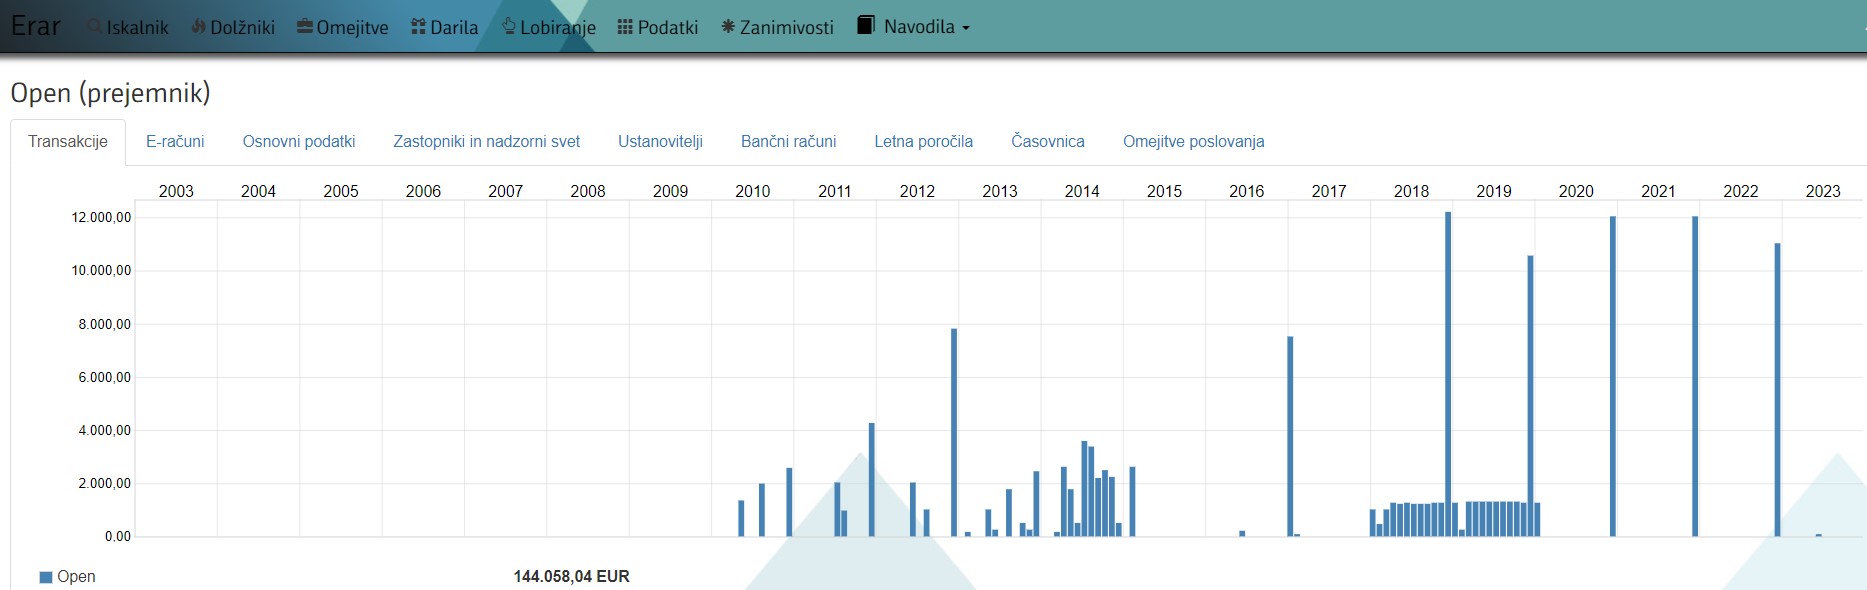Click the Iskalnik magnifier search icon
Screen dimensions: 1867x590
pos(95,27)
